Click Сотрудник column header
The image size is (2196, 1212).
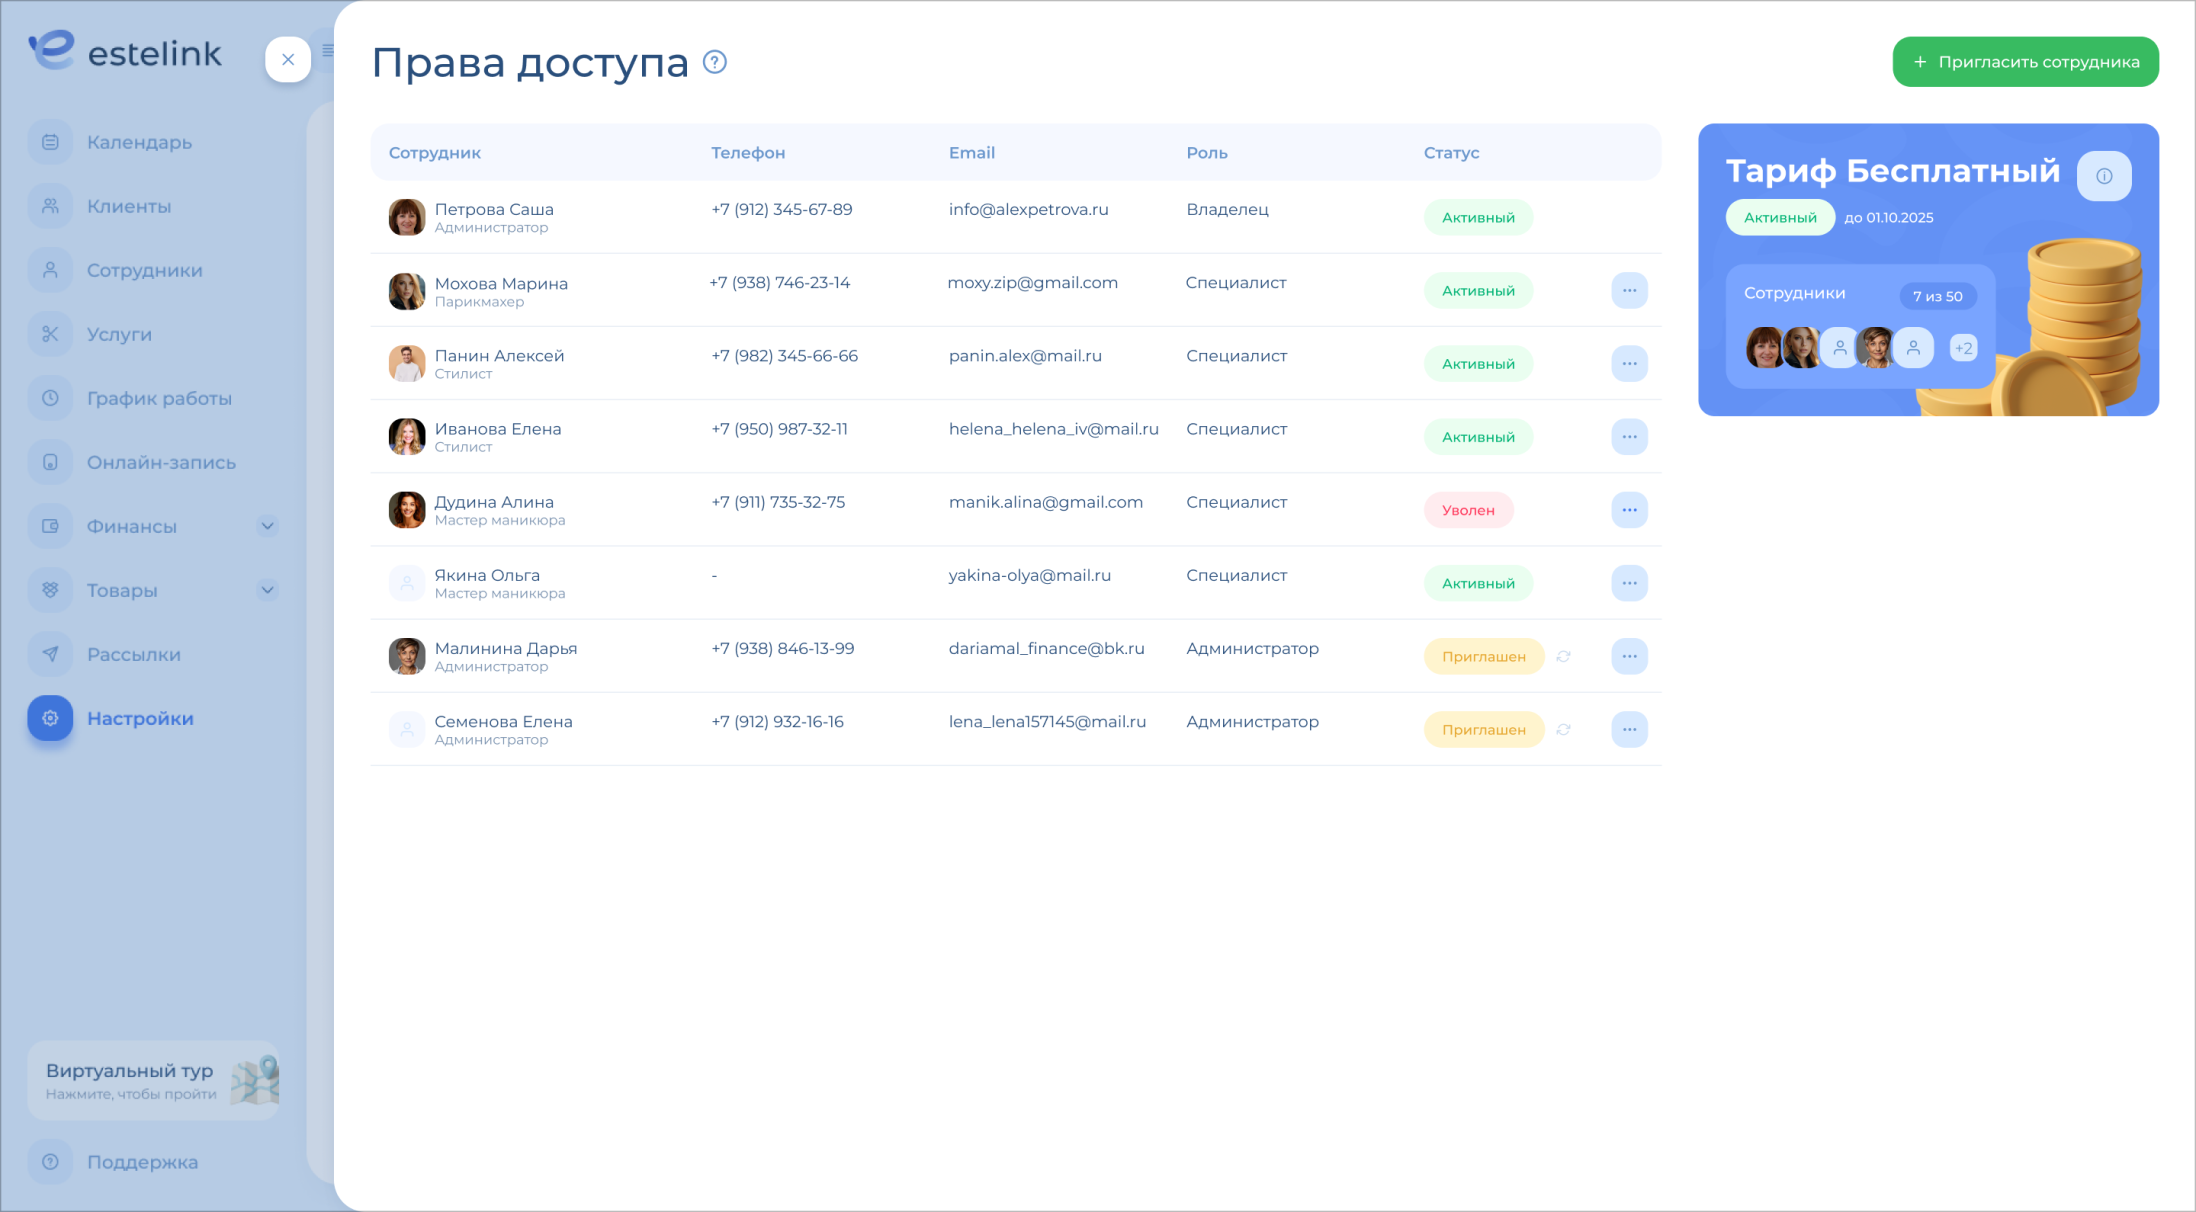tap(435, 153)
